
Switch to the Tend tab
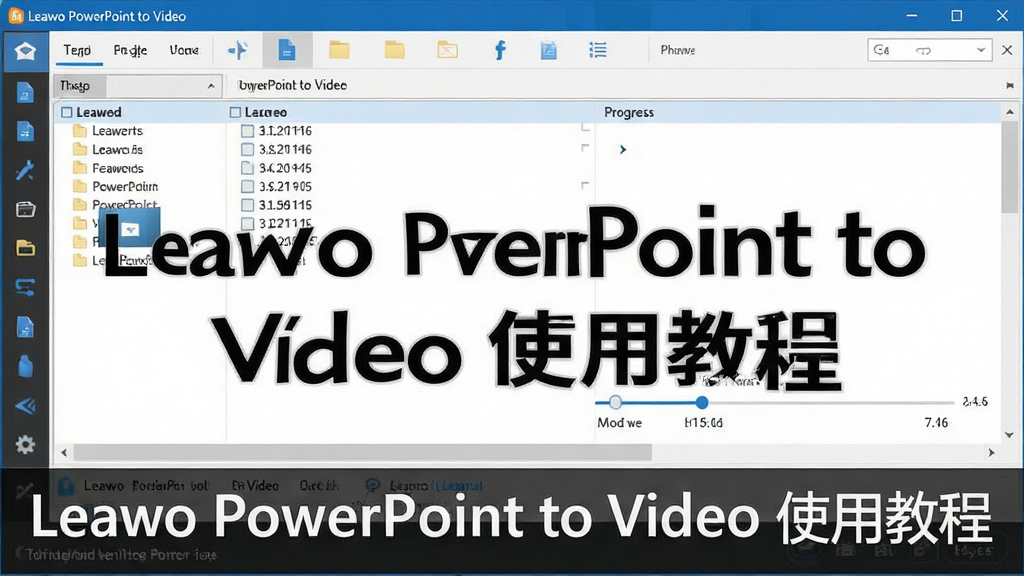[x=77, y=50]
